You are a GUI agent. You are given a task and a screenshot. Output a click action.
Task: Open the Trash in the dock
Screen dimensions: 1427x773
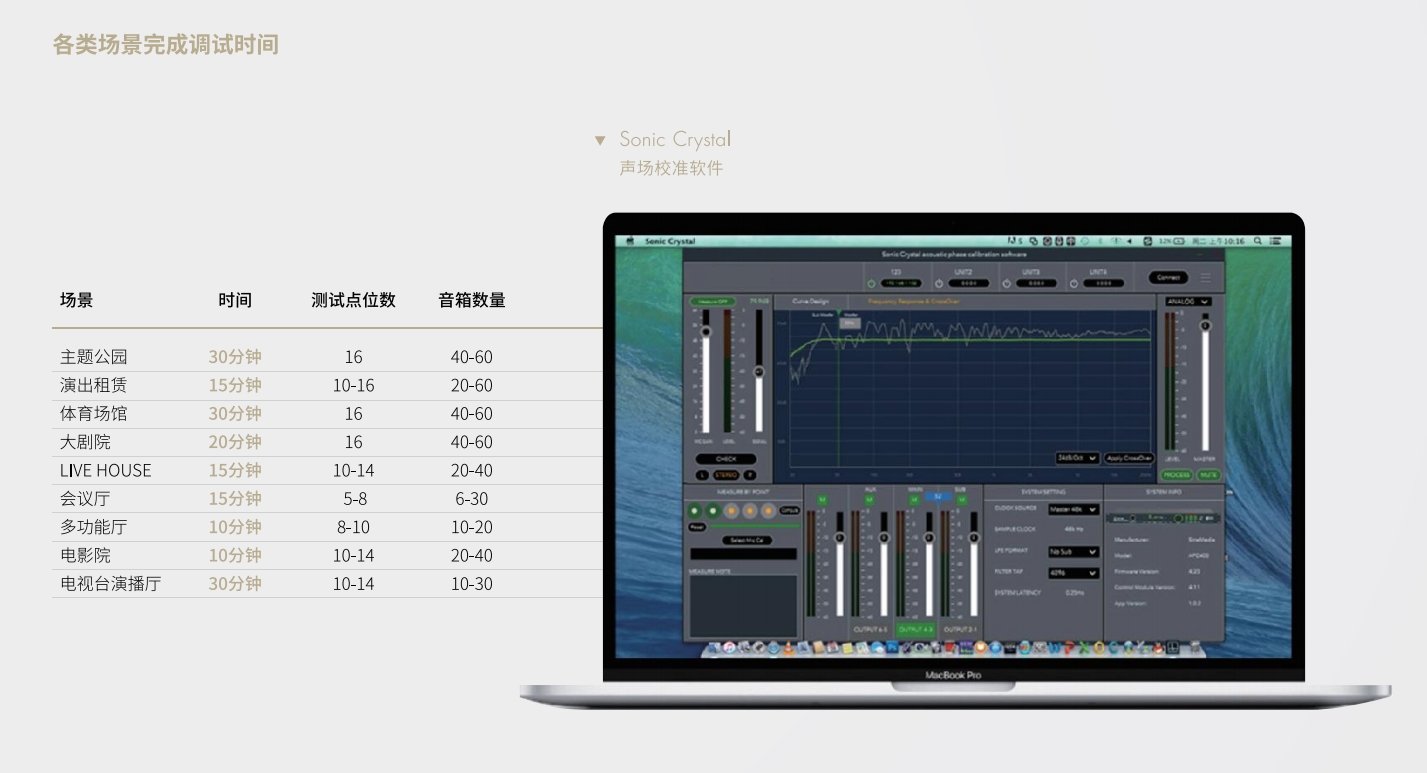[x=1196, y=648]
